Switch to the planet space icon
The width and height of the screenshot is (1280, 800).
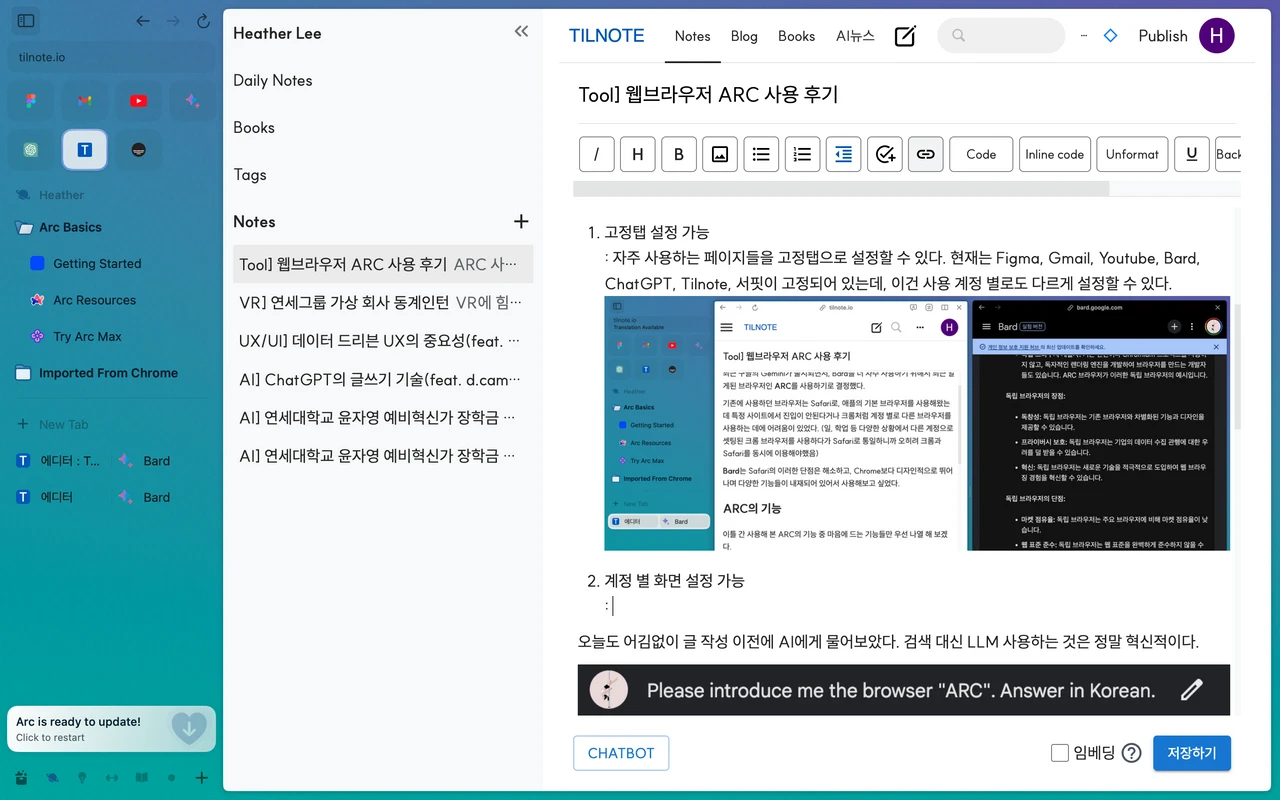click(x=52, y=777)
